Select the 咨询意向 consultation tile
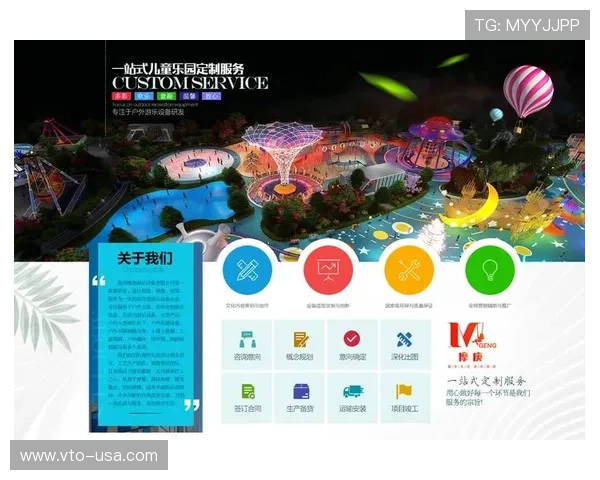Viewport: 600px width, 480px height. [246, 345]
